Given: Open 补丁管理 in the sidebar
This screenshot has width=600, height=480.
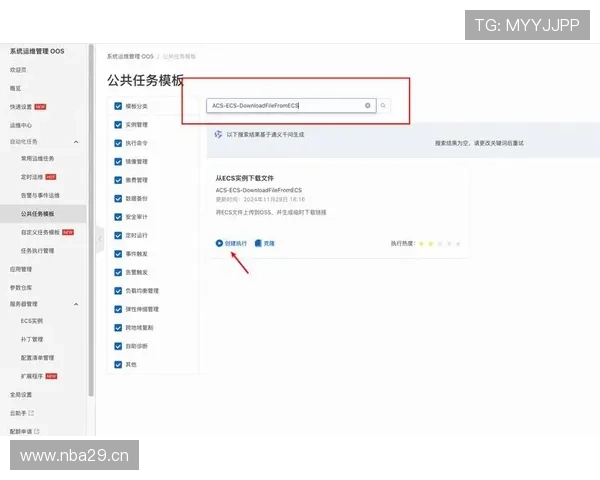Looking at the screenshot, I should (32, 339).
